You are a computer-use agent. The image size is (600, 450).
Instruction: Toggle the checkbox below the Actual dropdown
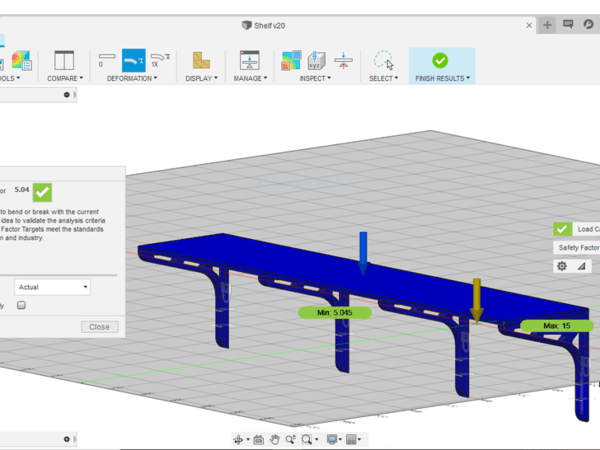(x=22, y=306)
